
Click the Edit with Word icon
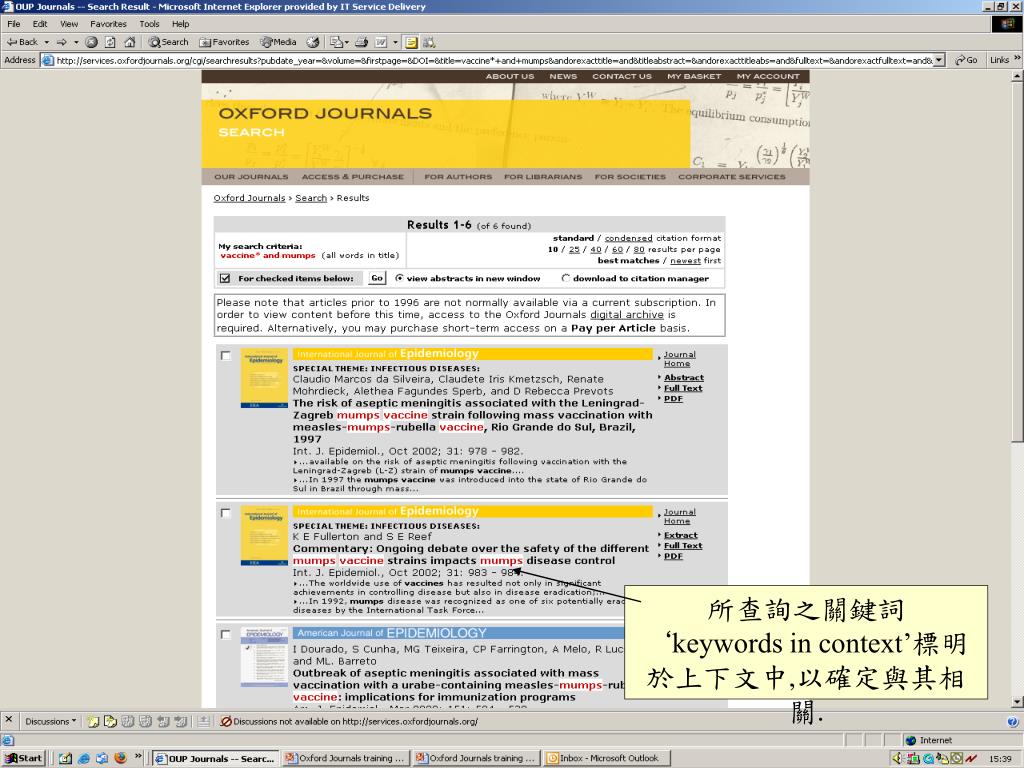tap(381, 42)
